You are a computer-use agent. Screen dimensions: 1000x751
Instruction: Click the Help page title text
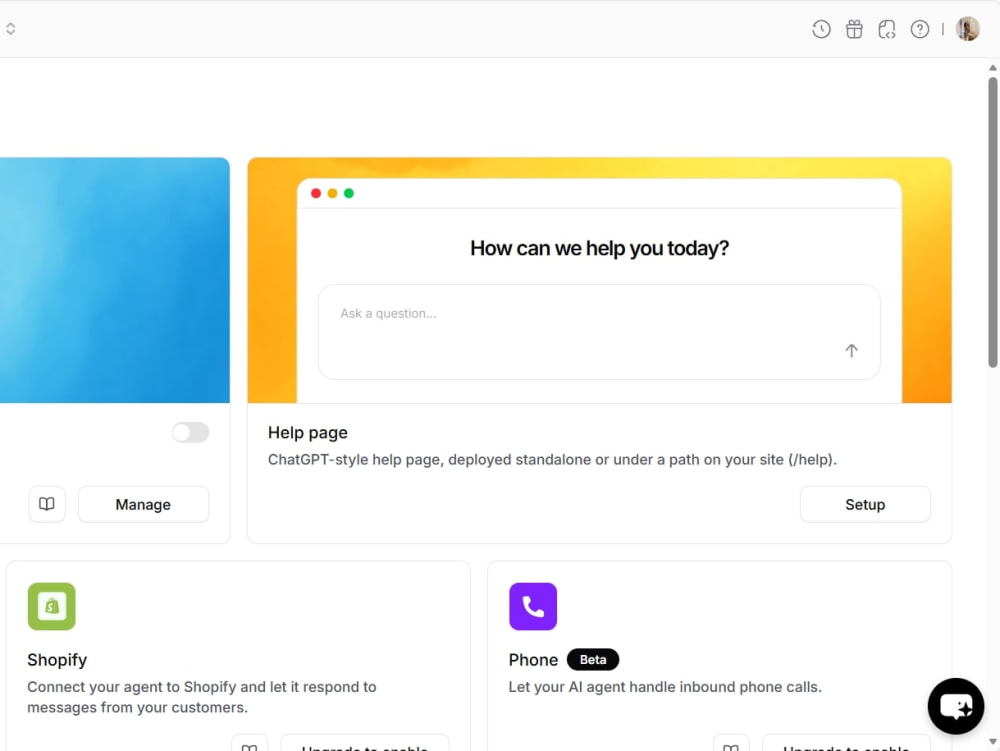click(307, 433)
